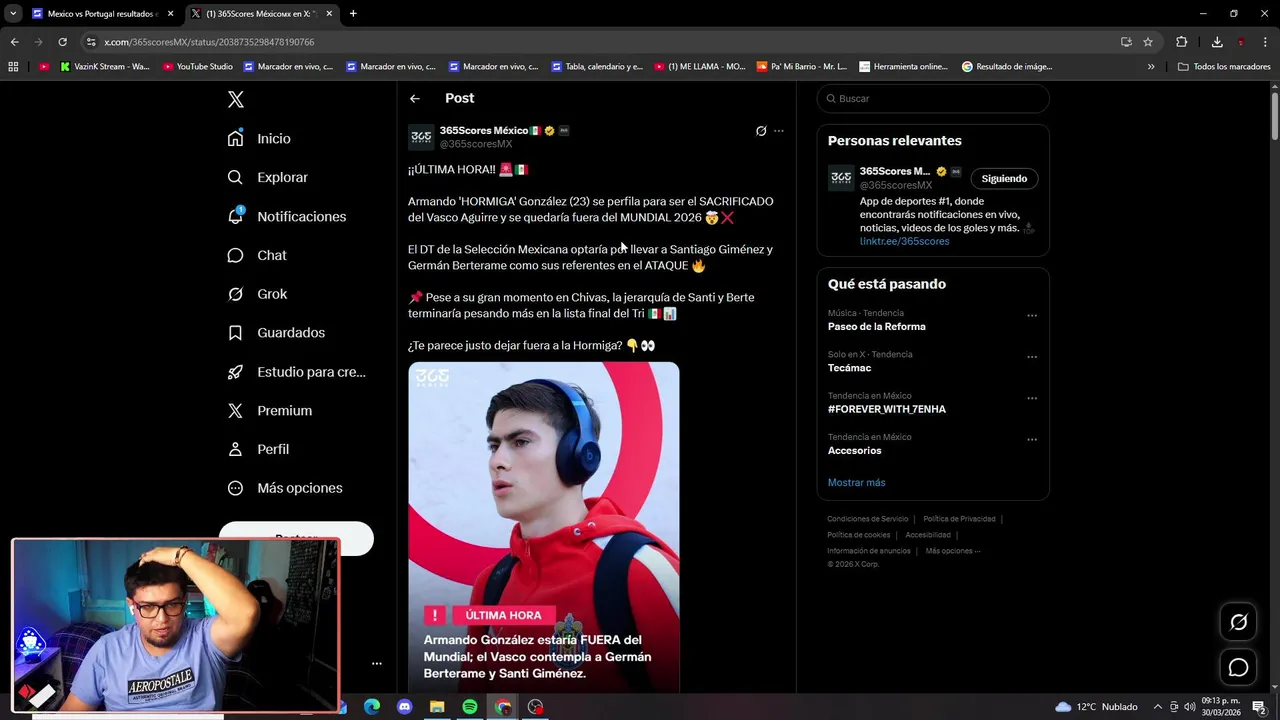Open File Explorer from the taskbar
Viewport: 1280px width, 720px height.
(x=437, y=707)
